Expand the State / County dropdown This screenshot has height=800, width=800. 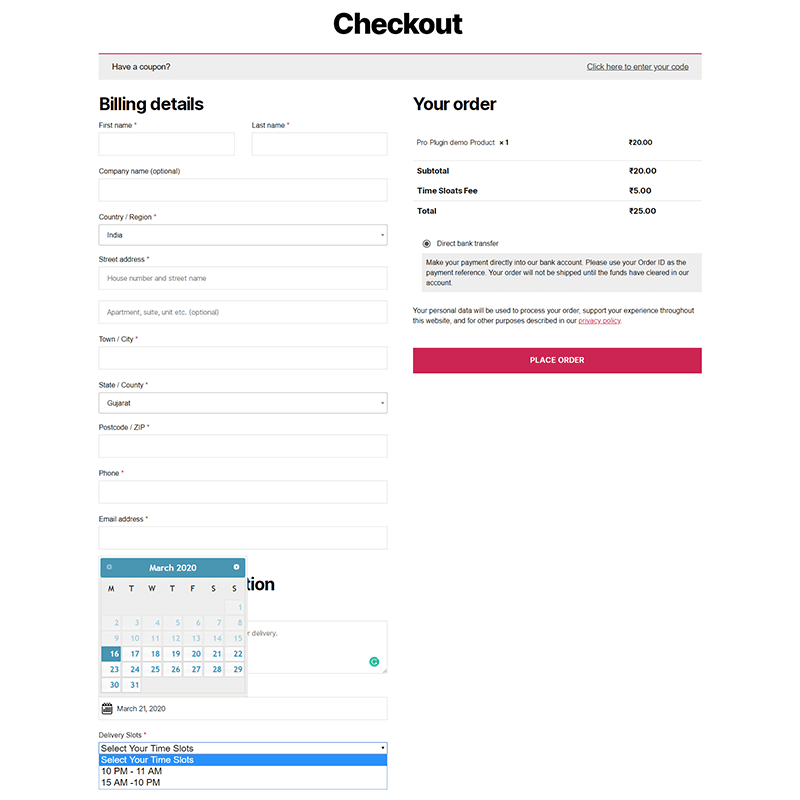coord(243,403)
